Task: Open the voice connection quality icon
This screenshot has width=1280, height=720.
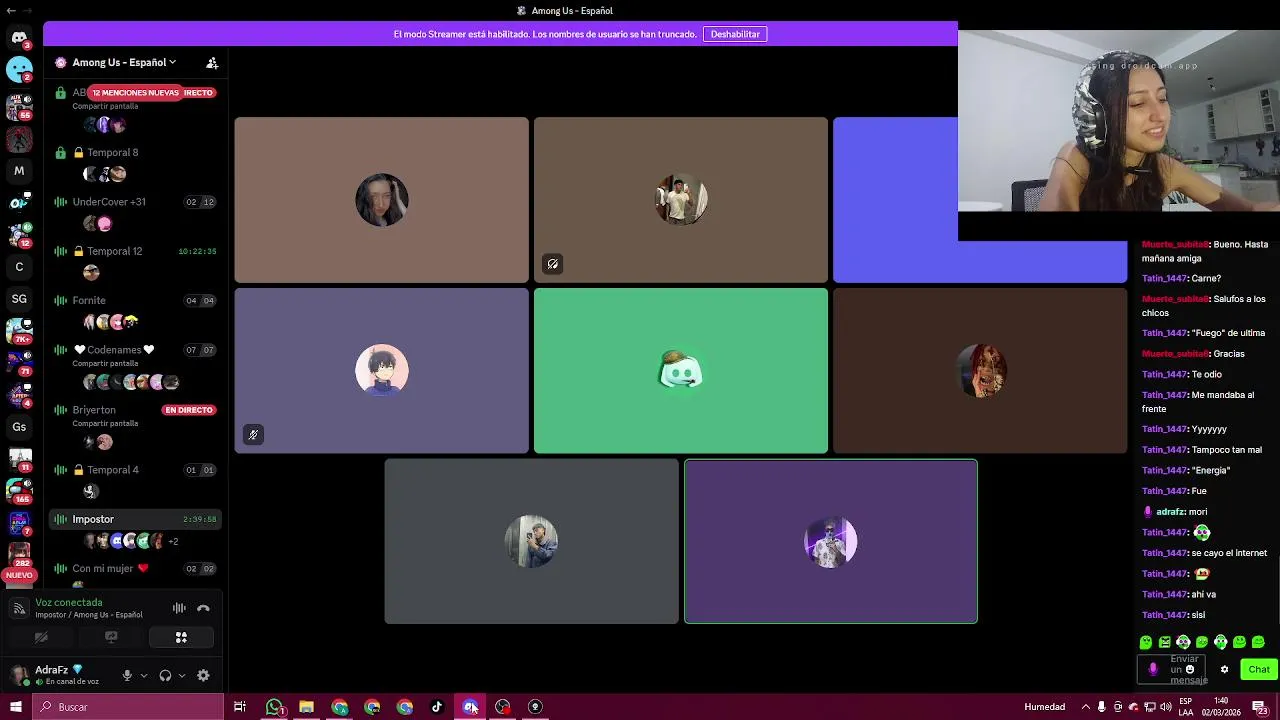Action: click(19, 608)
